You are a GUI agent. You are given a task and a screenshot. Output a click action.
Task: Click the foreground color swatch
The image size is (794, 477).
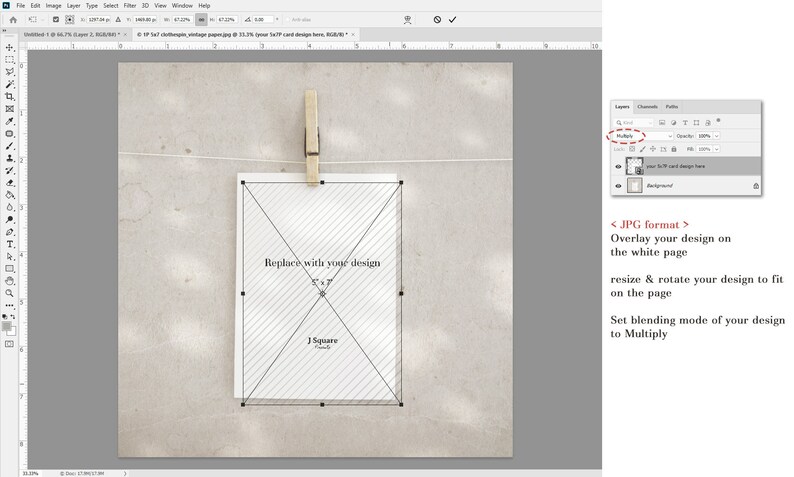click(6, 326)
